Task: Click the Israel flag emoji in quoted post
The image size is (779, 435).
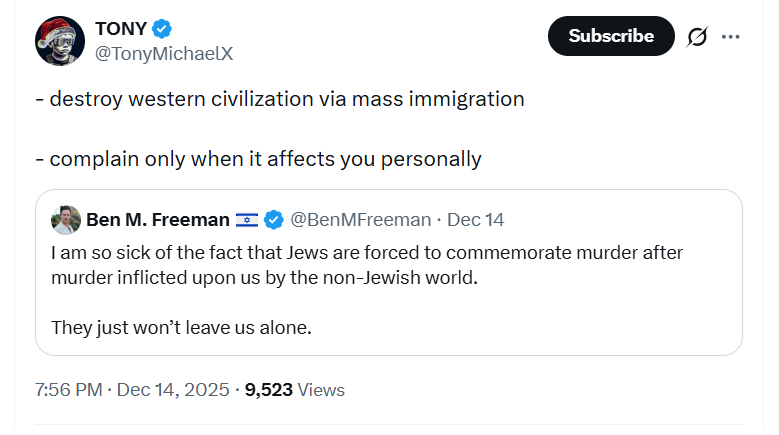Action: [x=247, y=219]
